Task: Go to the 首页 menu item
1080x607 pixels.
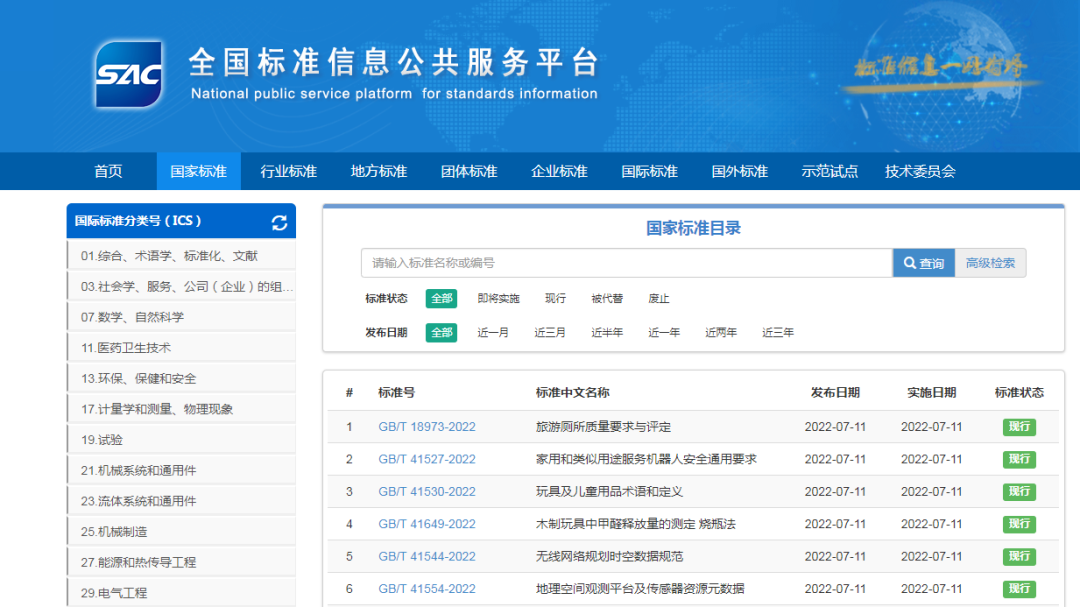Action: (x=108, y=171)
